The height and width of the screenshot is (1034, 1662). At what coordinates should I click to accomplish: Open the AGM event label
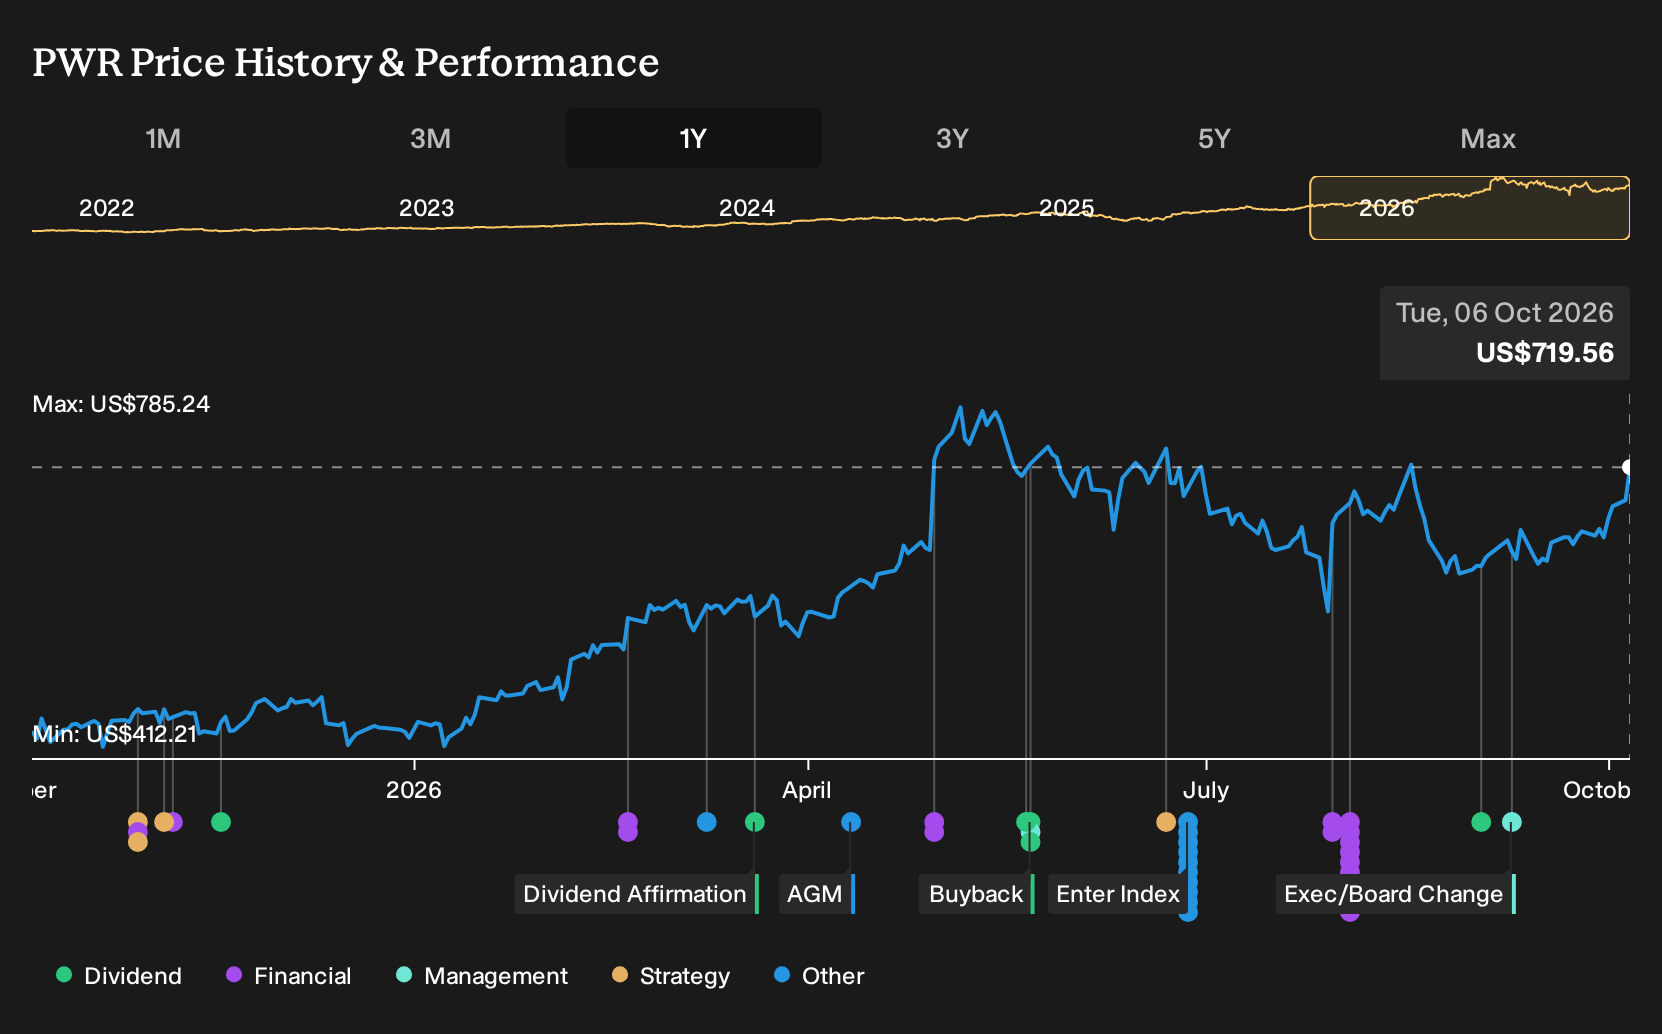click(x=816, y=894)
